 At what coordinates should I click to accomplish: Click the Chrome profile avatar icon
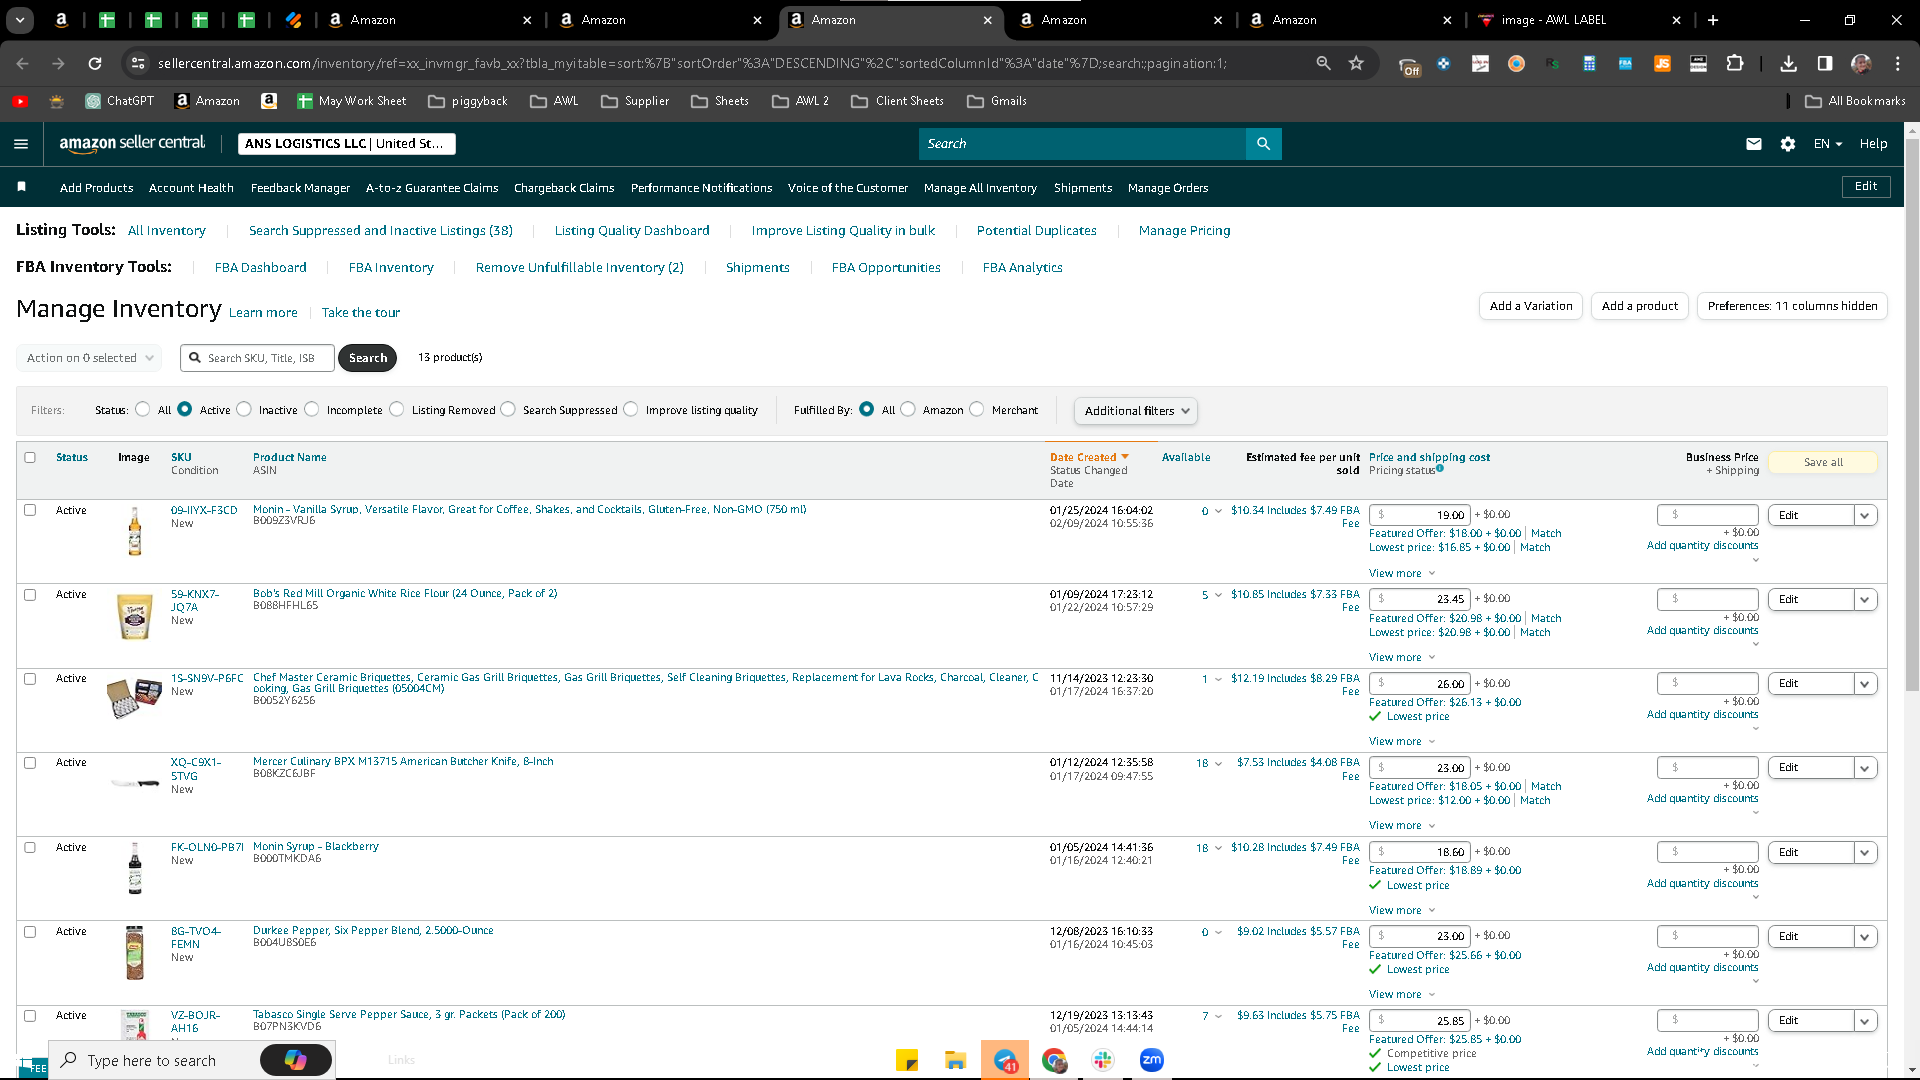pos(1861,63)
